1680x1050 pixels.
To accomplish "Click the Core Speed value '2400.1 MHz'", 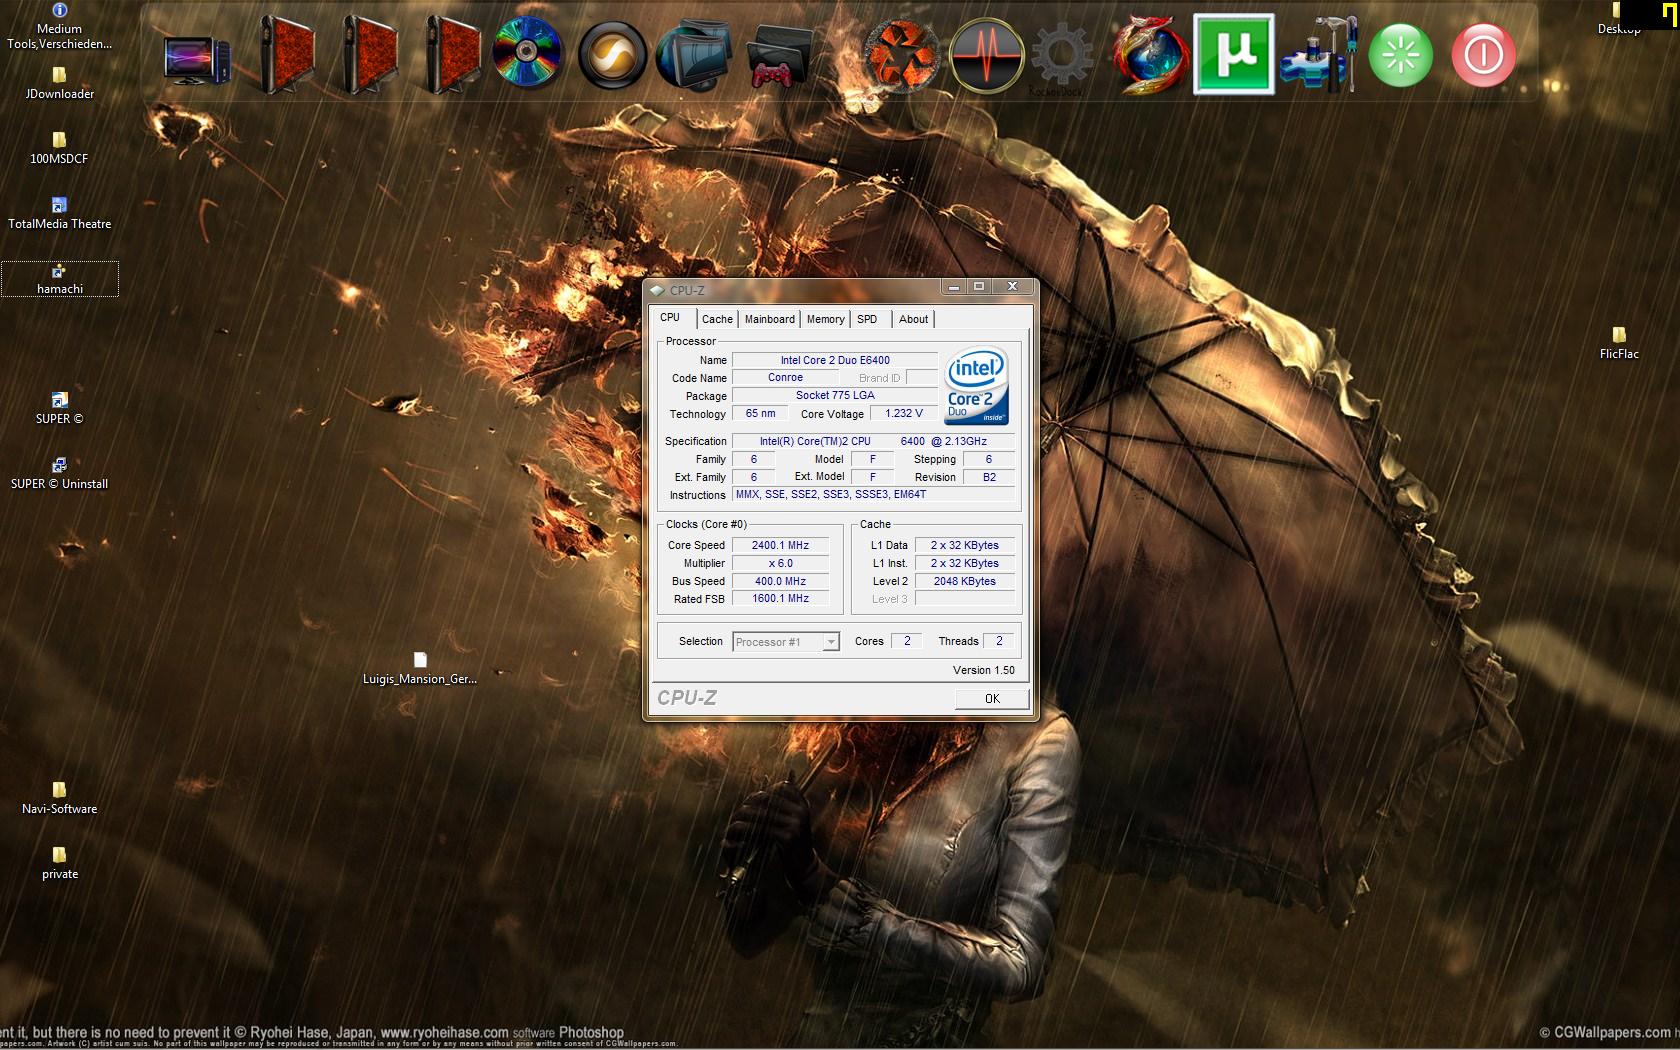I will (x=780, y=545).
